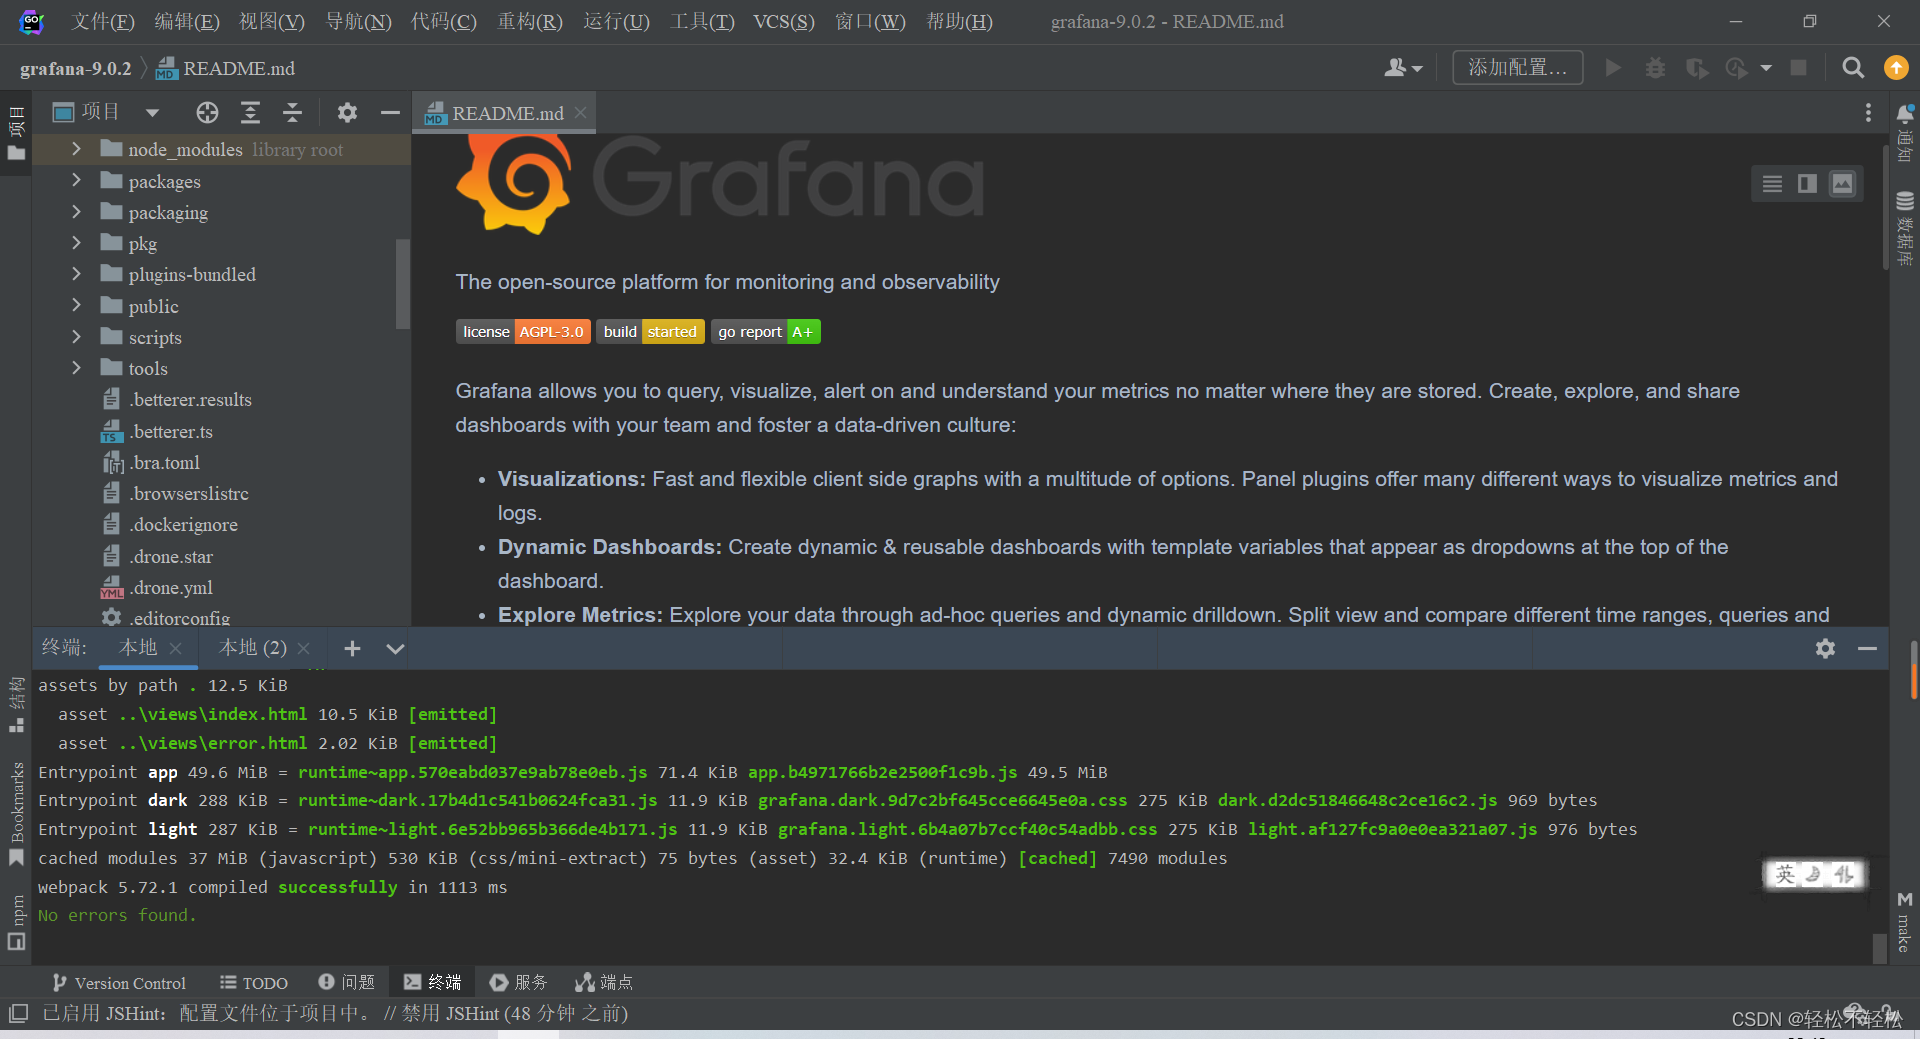Viewport: 1920px width, 1039px height.
Task: Open the 端点 endpoints tool window
Action: tap(604, 983)
